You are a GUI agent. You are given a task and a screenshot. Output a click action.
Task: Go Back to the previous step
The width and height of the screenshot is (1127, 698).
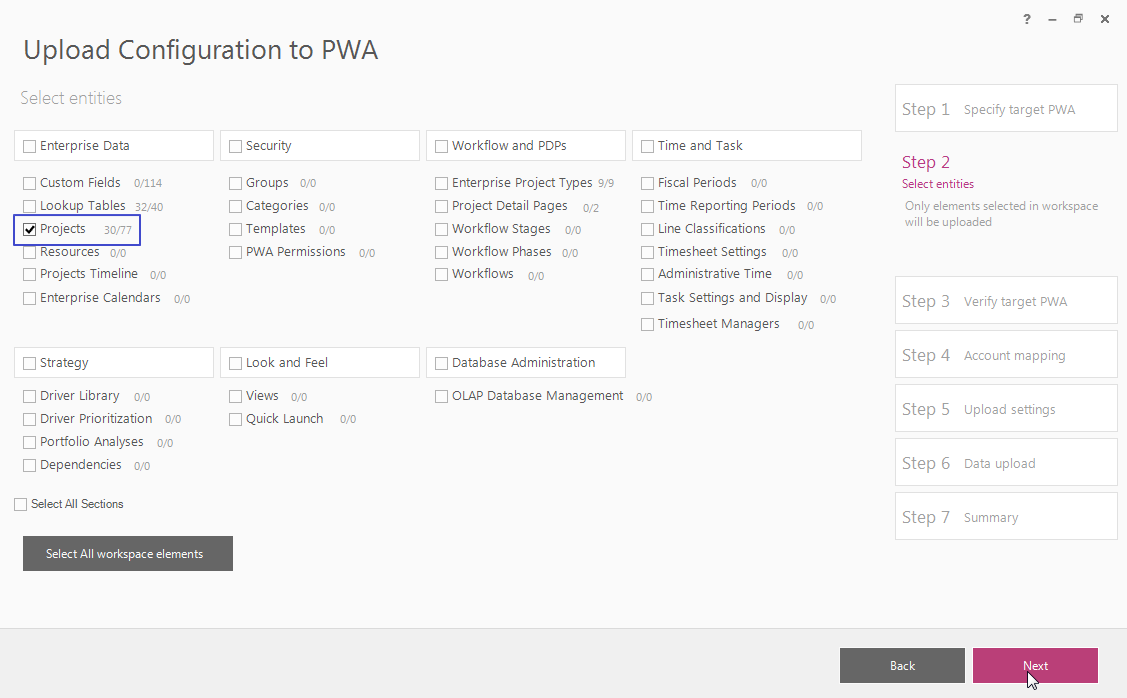[x=902, y=666]
